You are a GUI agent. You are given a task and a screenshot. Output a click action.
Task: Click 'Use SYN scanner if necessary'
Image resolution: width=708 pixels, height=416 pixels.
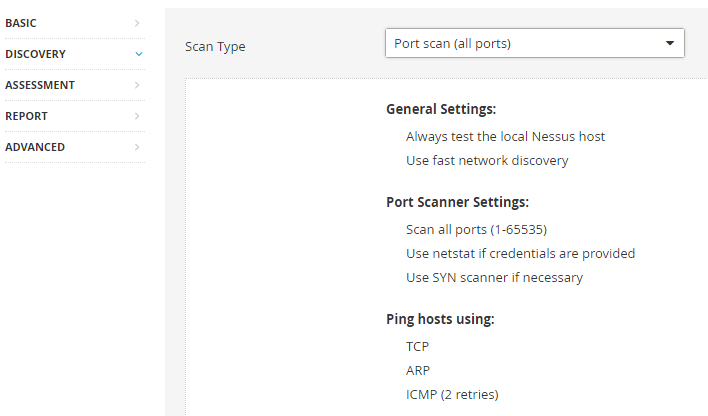[494, 277]
